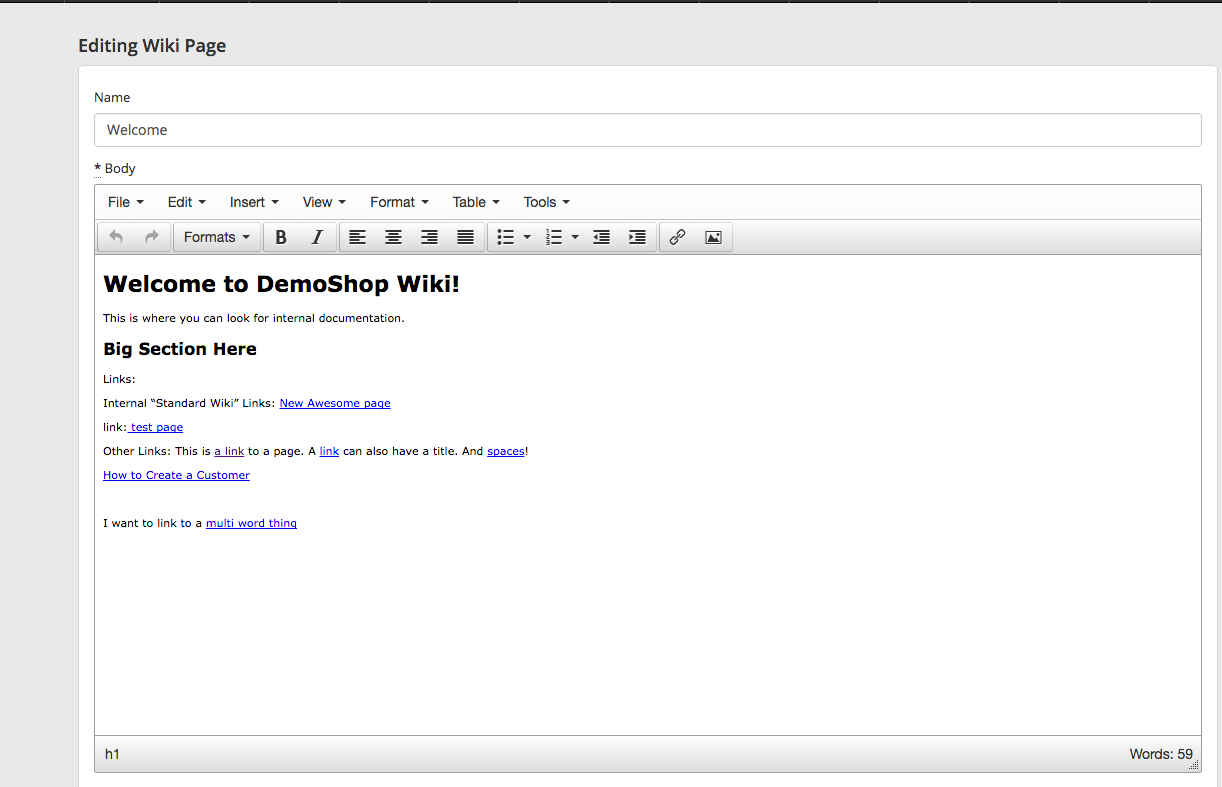Open the Insert menu
The image size is (1222, 787).
click(254, 202)
